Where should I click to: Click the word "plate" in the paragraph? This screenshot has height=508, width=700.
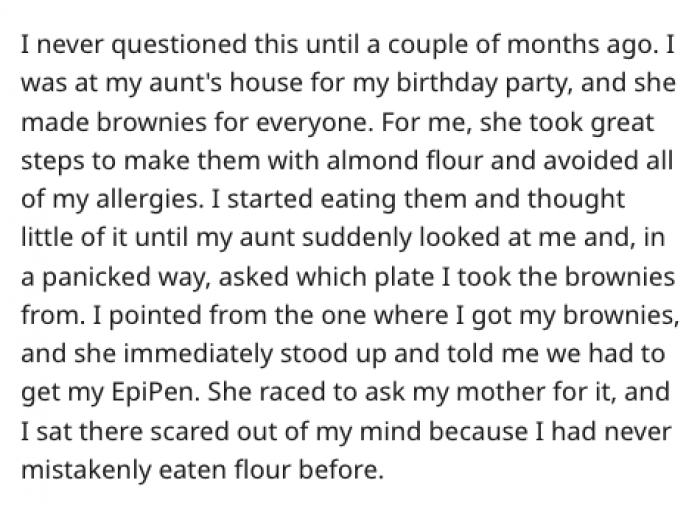(404, 277)
